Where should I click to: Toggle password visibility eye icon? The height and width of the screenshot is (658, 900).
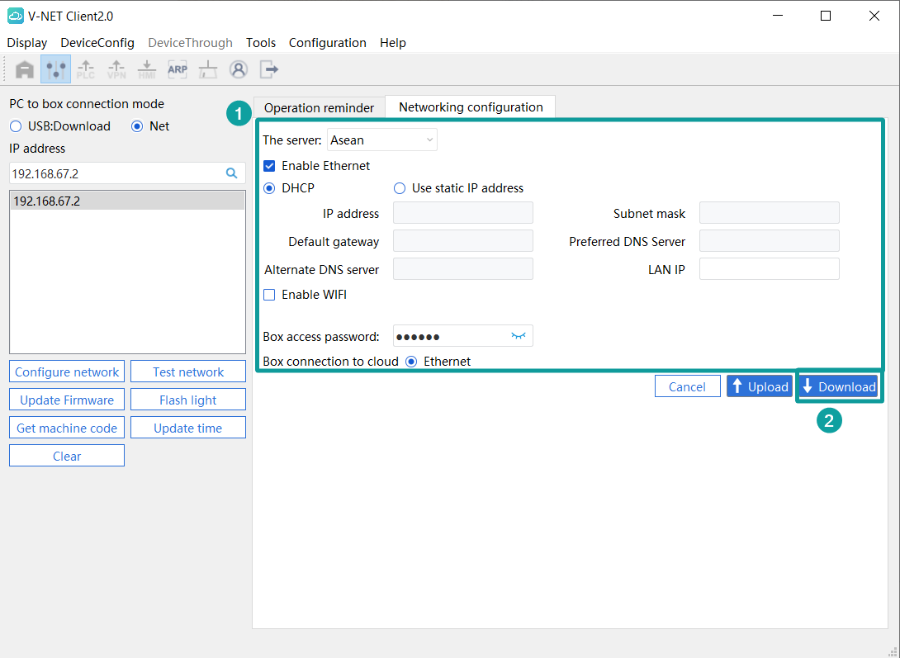point(518,336)
